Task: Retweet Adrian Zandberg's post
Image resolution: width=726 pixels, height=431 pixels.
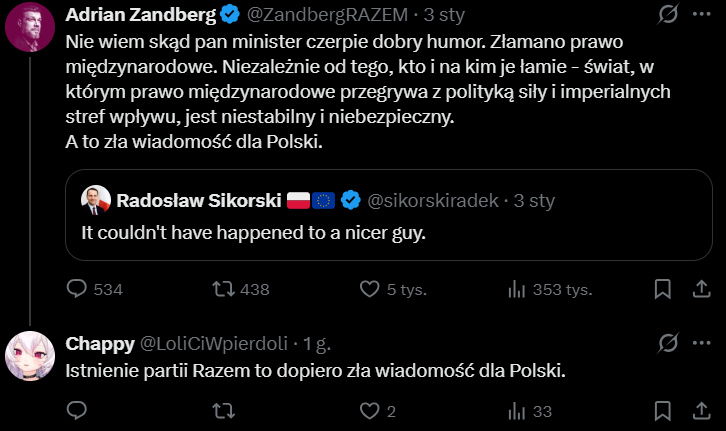Action: 226,289
